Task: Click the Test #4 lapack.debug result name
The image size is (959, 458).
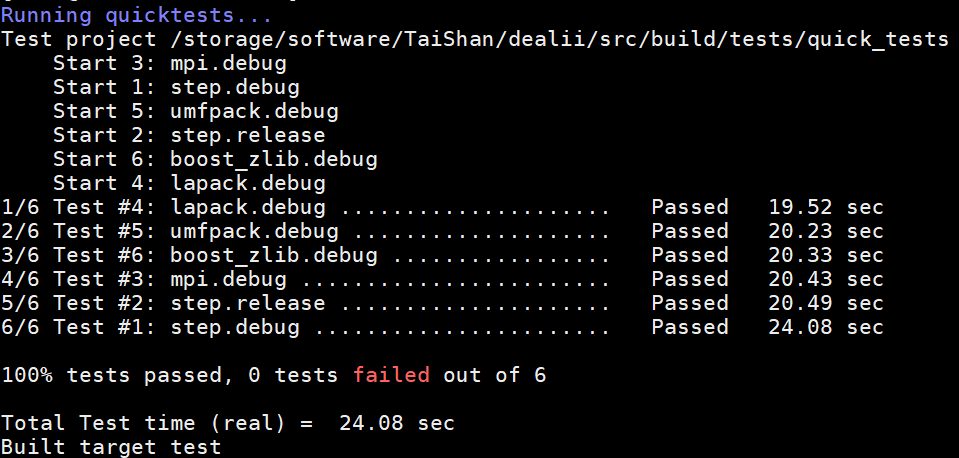Action: pos(248,207)
